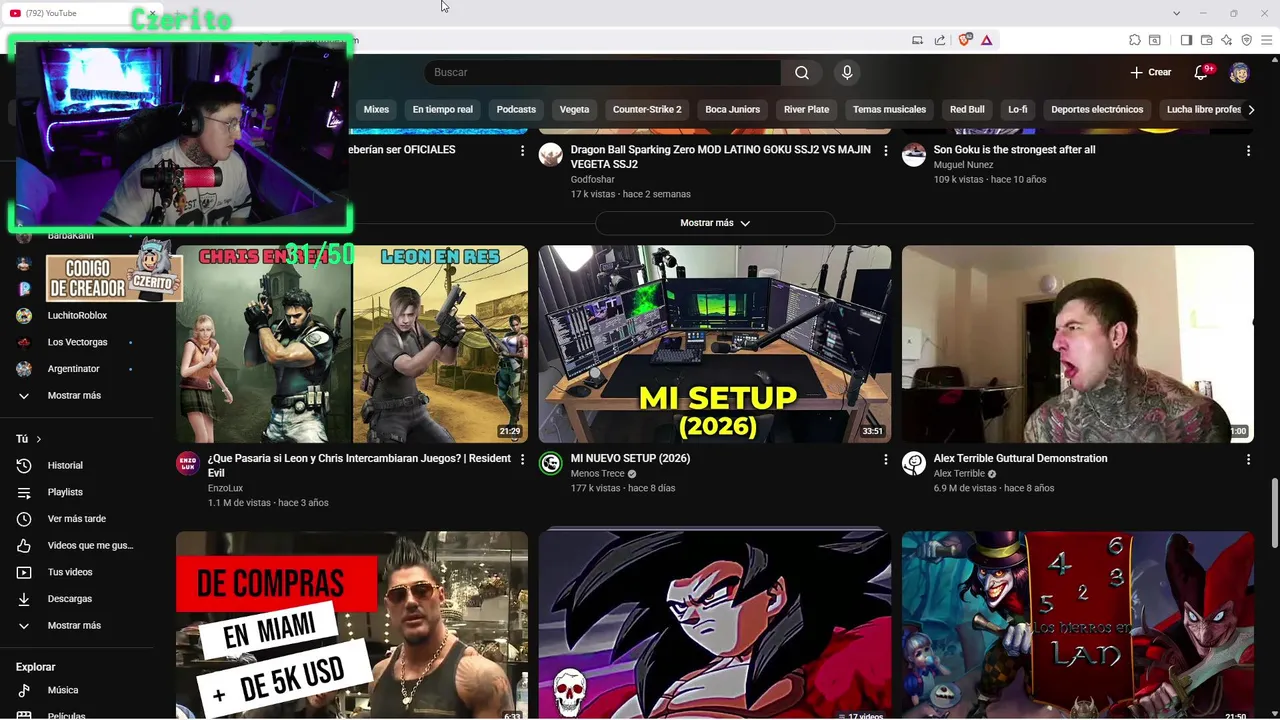The width and height of the screenshot is (1280, 720).
Task: Click the tab search icon in toolbar
Action: click(x=1154, y=40)
